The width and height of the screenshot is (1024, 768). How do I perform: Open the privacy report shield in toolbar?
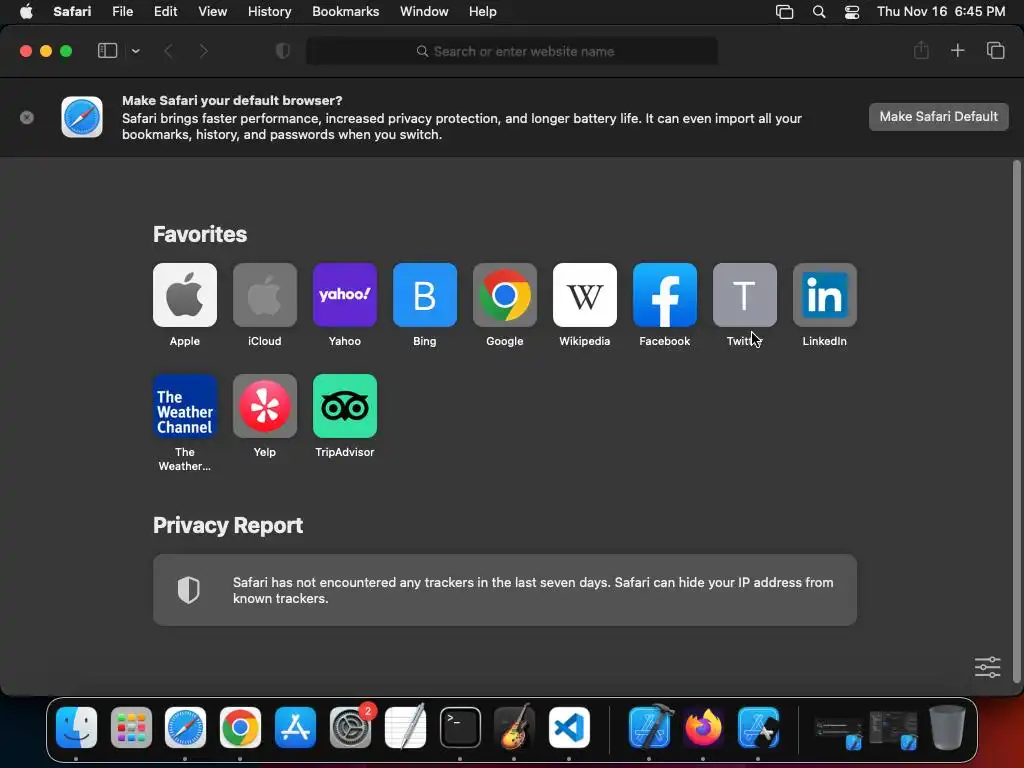[283, 51]
